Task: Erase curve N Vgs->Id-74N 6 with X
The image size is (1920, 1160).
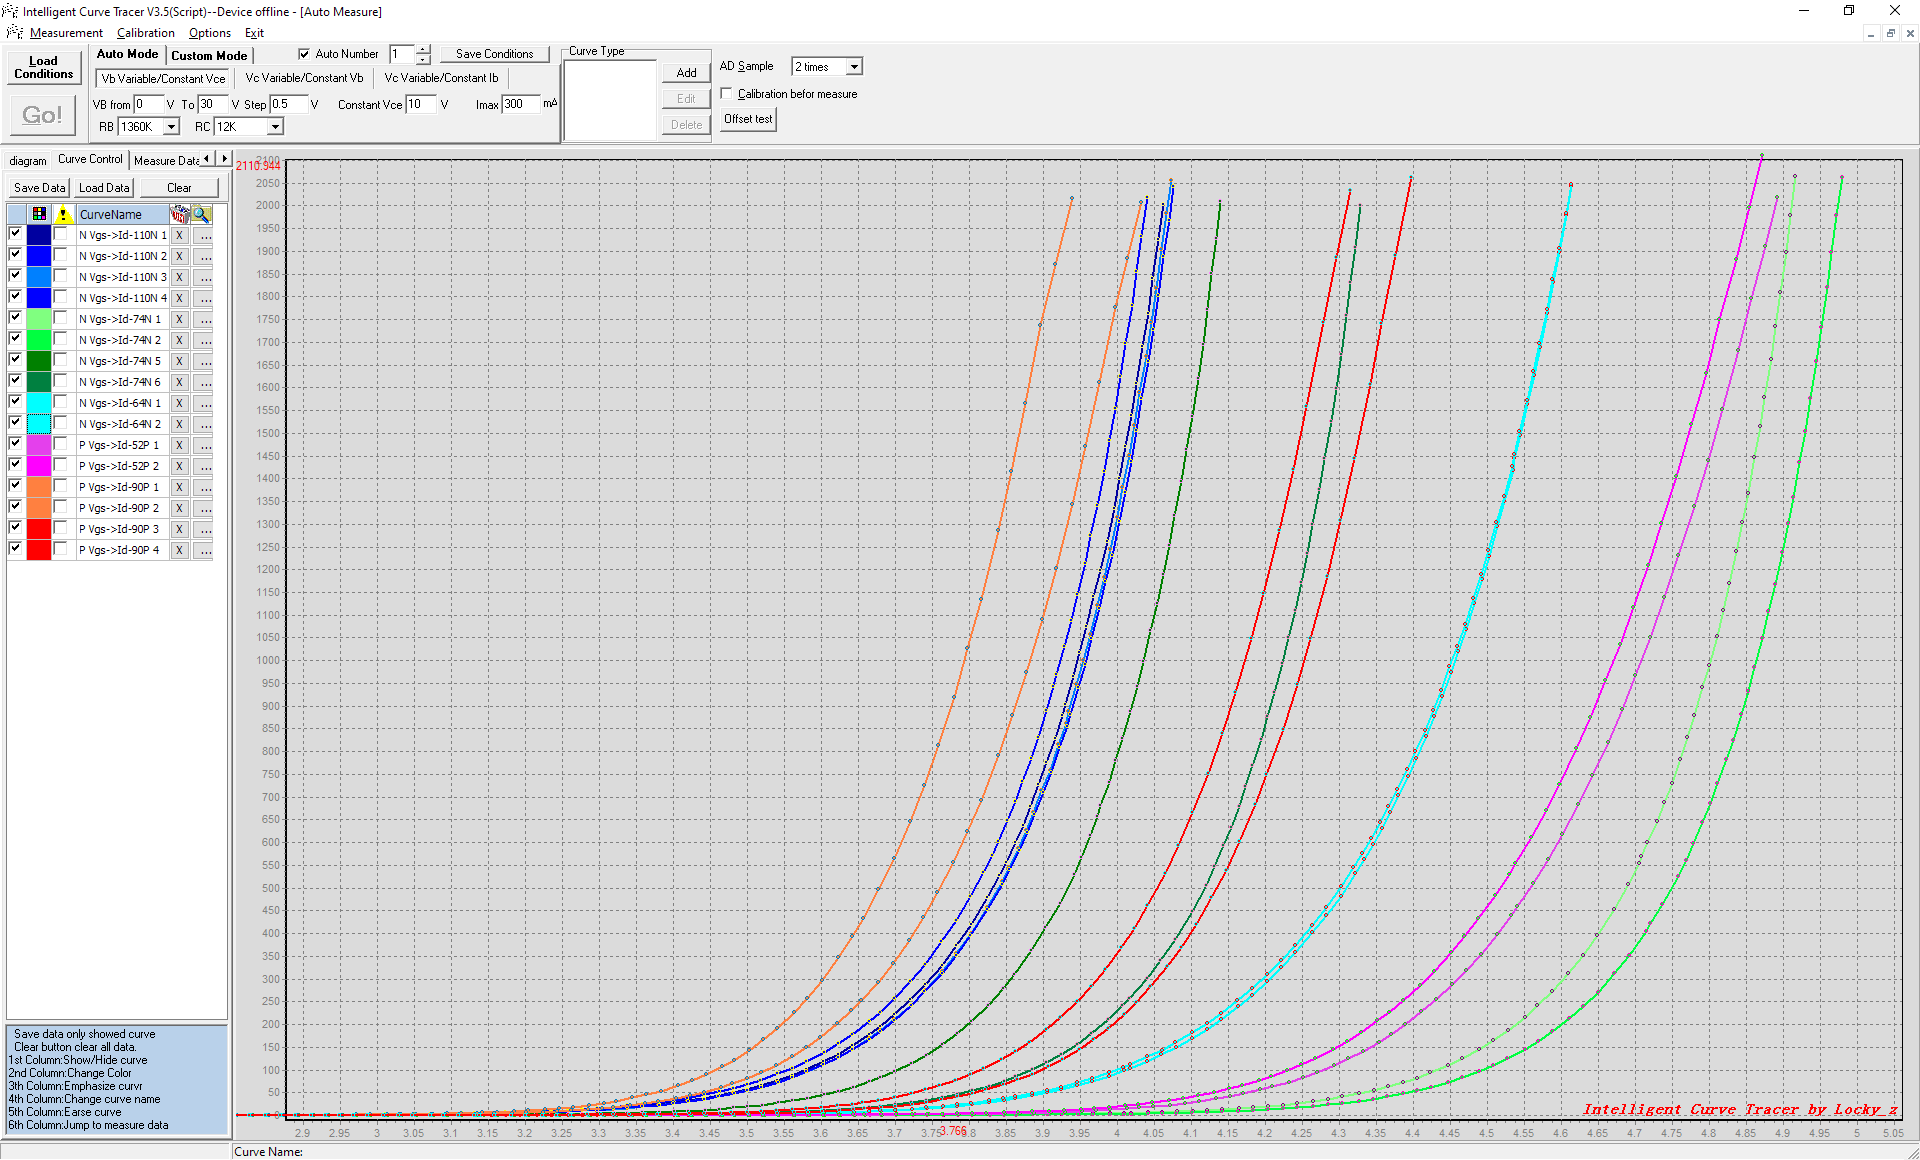Action: click(x=180, y=383)
